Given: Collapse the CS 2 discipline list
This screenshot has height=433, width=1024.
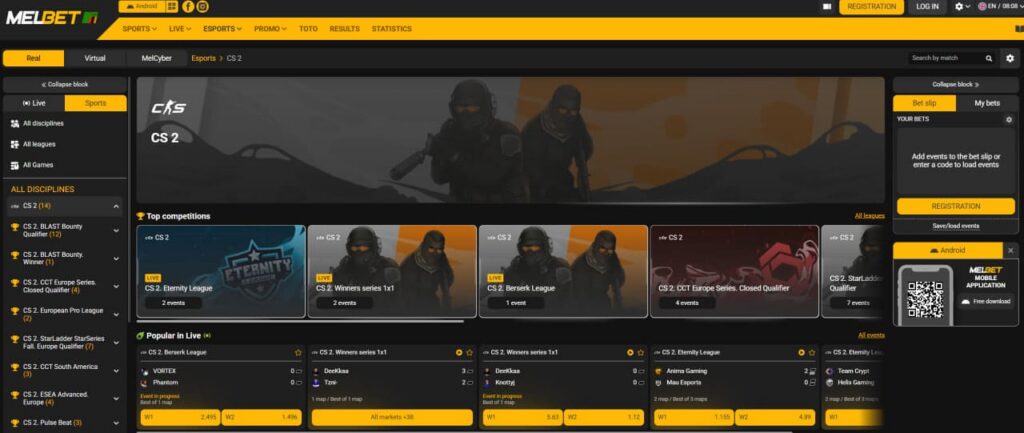Looking at the screenshot, I should coord(116,206).
